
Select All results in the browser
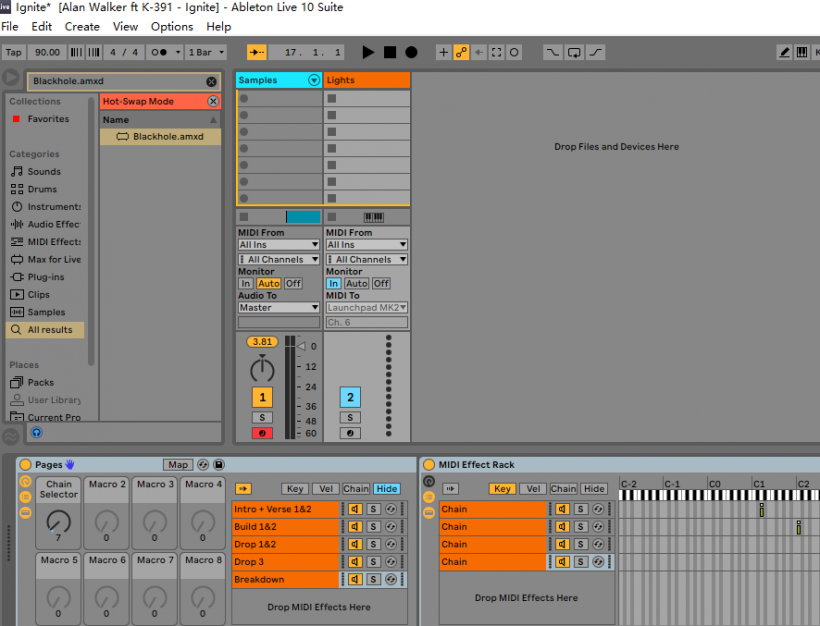pos(45,330)
